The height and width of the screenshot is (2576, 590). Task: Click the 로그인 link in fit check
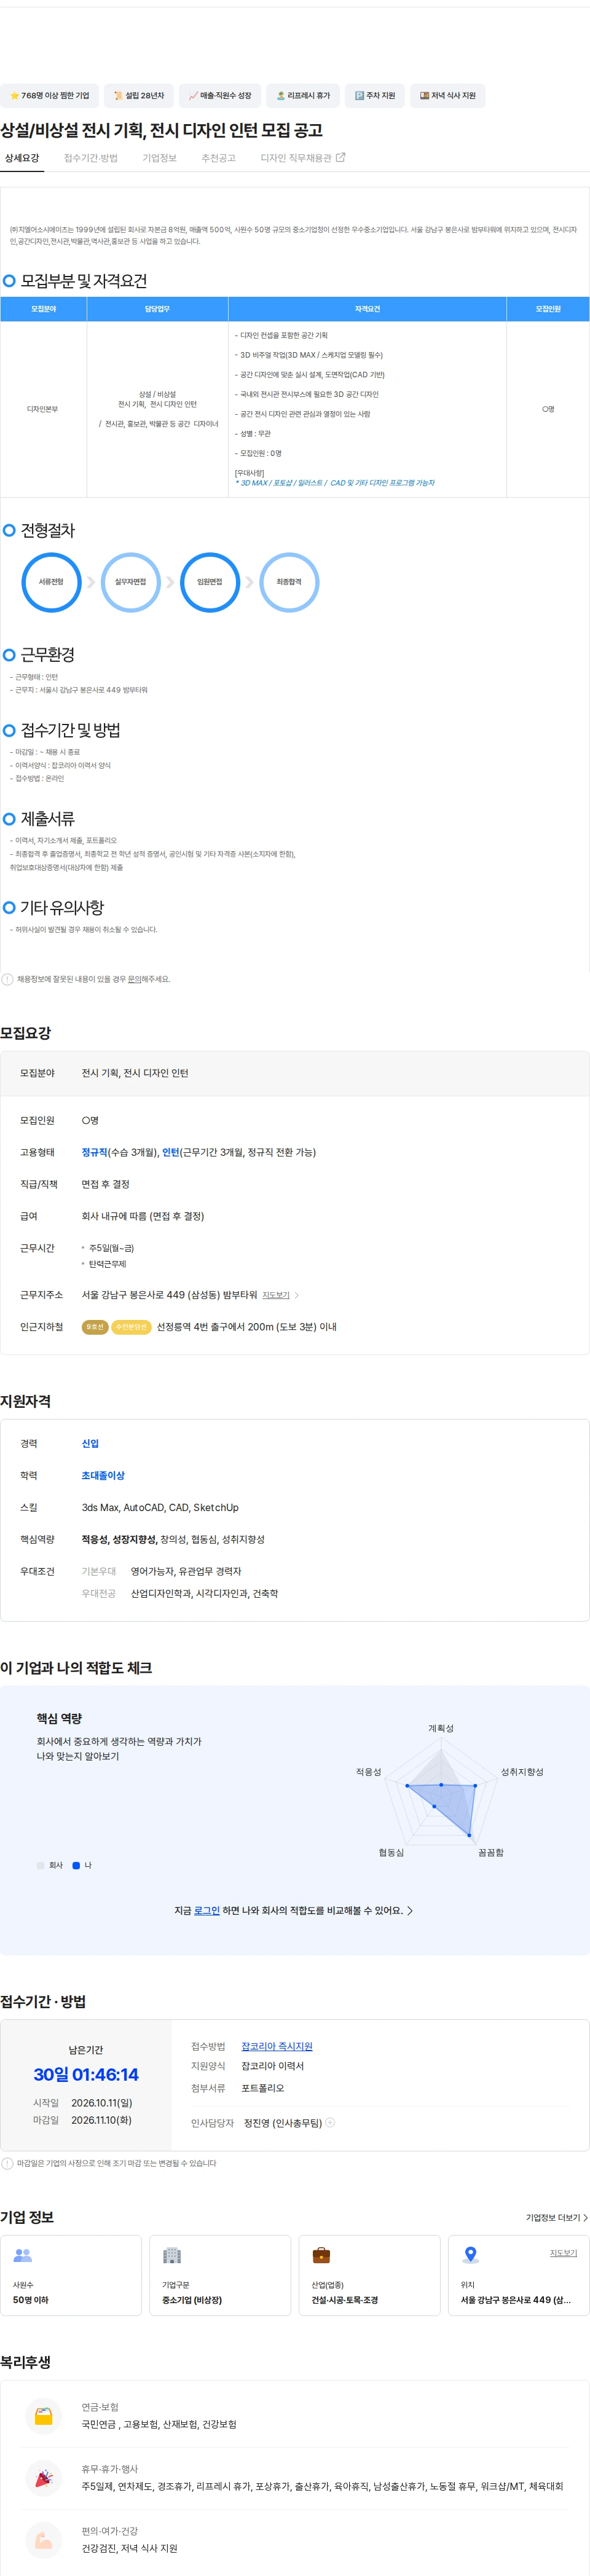(207, 1910)
